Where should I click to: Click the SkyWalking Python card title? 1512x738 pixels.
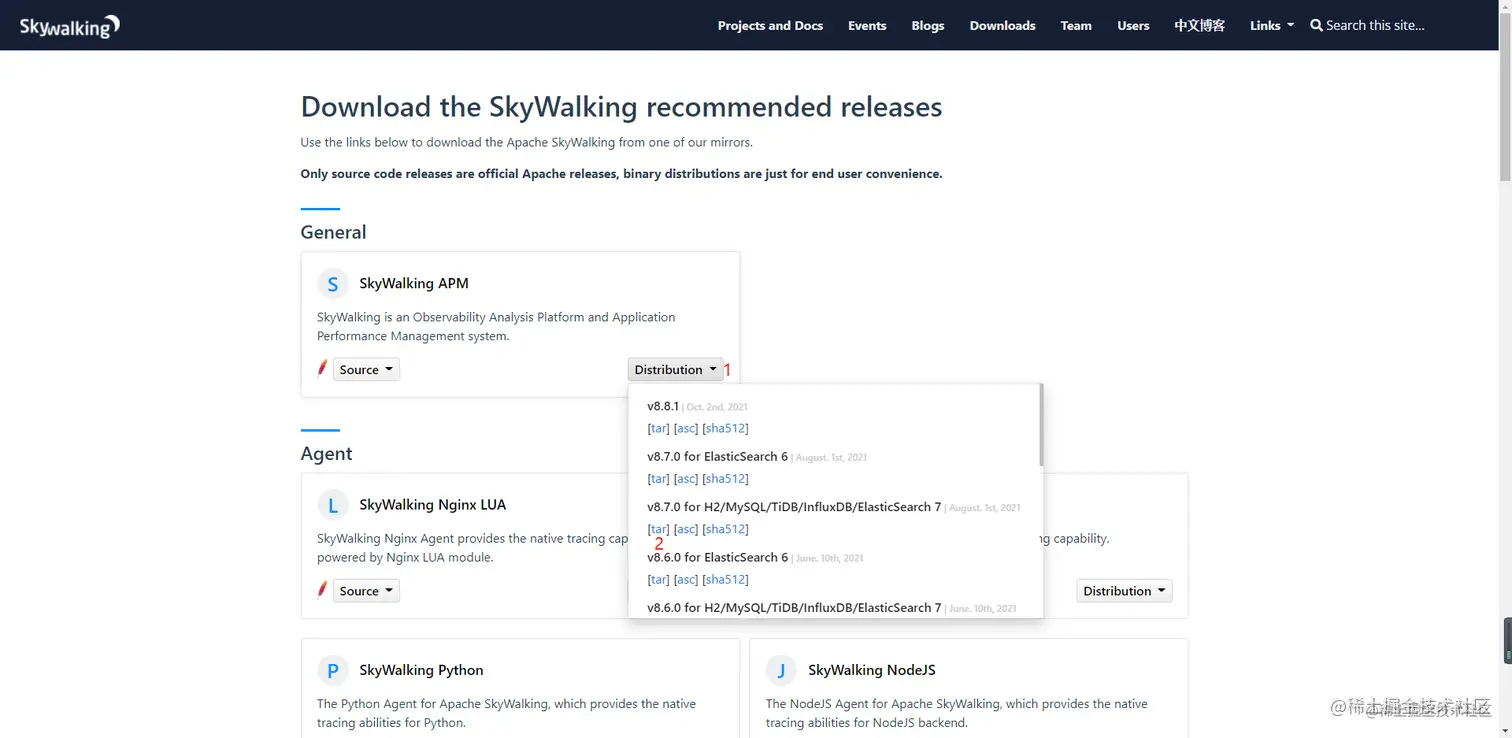tap(421, 670)
